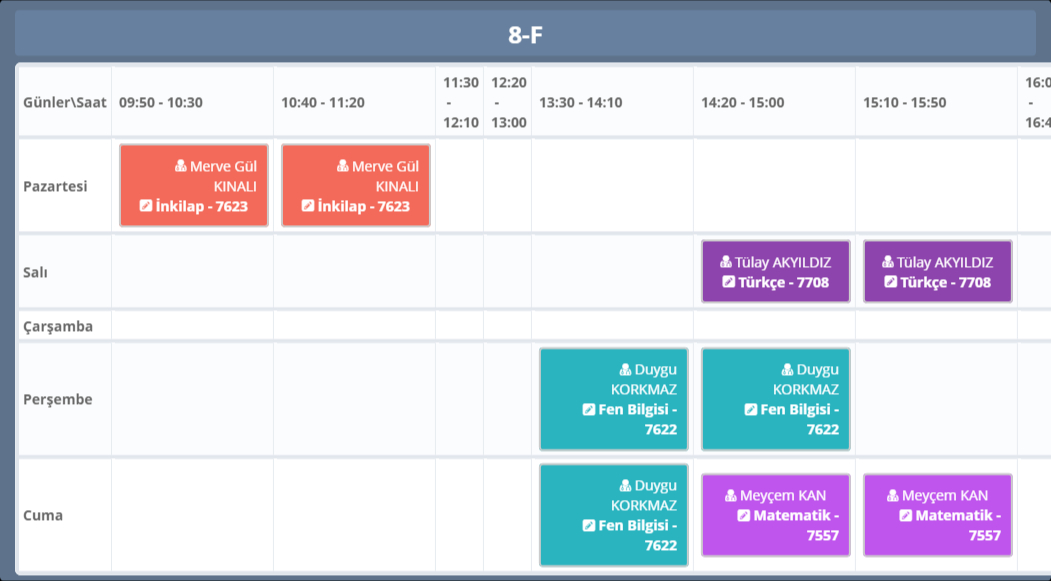This screenshot has width=1051, height=581.
Task: Select the Perşembe 13:30 Fen Bilgisi lesson
Action: [x=614, y=399]
